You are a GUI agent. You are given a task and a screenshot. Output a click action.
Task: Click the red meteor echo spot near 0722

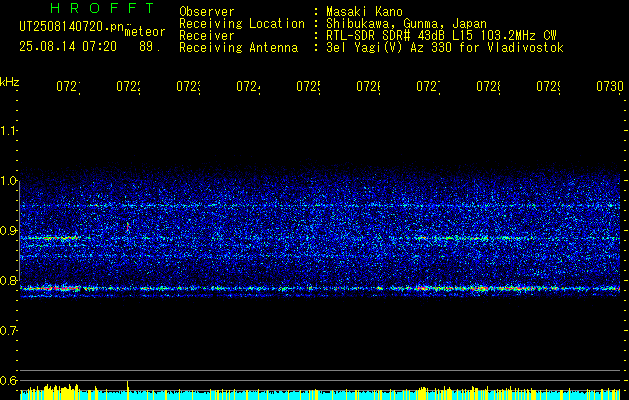[128, 227]
